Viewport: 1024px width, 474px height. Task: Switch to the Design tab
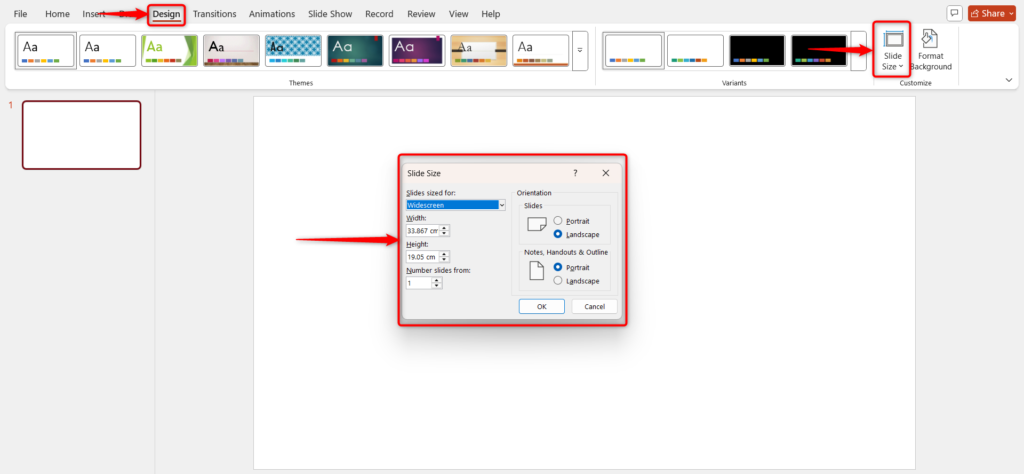(167, 14)
